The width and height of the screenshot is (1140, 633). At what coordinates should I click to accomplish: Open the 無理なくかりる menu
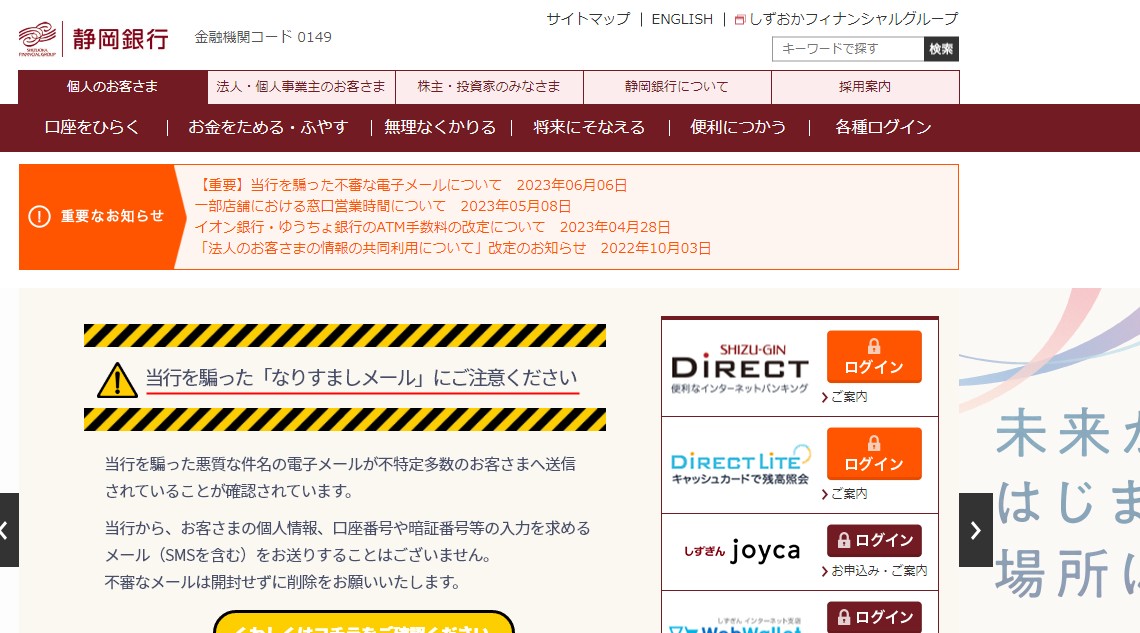click(x=440, y=127)
